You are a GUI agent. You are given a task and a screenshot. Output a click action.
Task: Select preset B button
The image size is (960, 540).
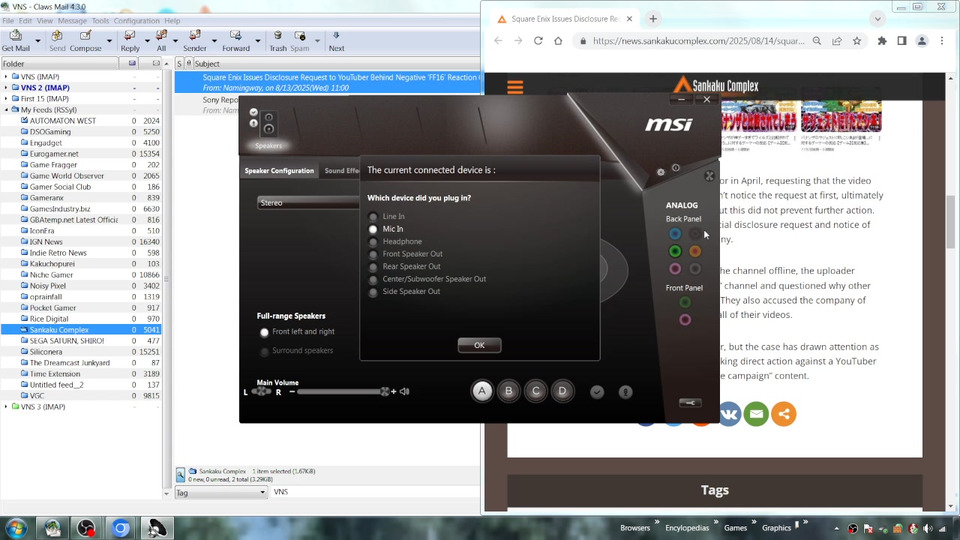pyautogui.click(x=509, y=391)
